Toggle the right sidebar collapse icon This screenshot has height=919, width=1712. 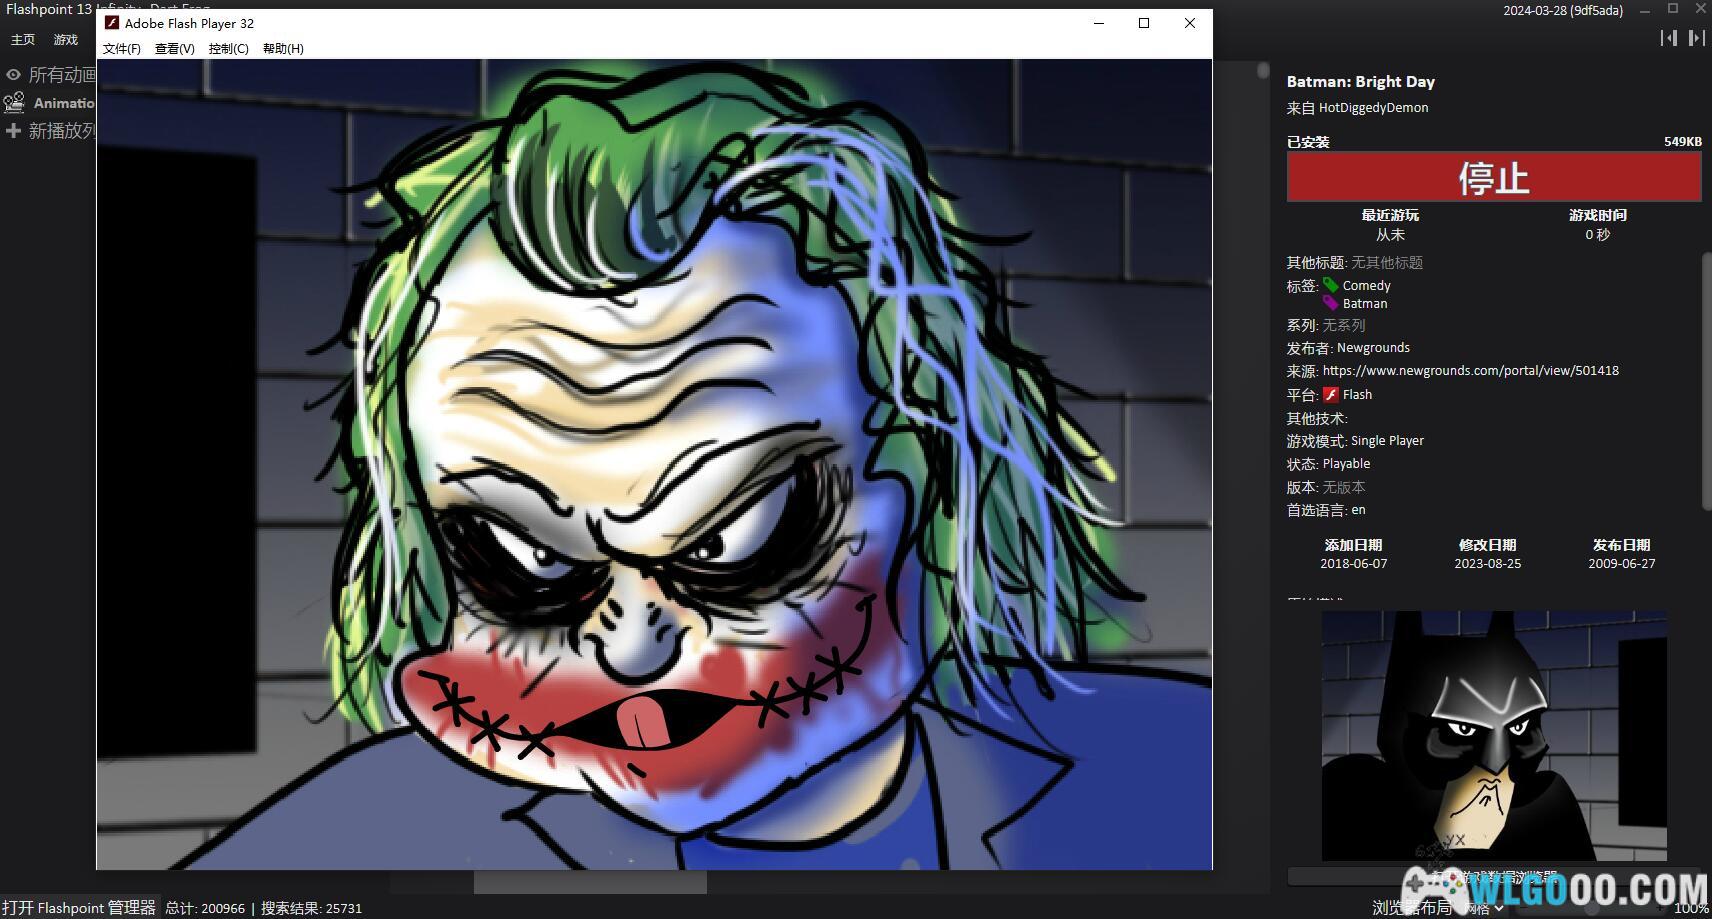click(1696, 38)
